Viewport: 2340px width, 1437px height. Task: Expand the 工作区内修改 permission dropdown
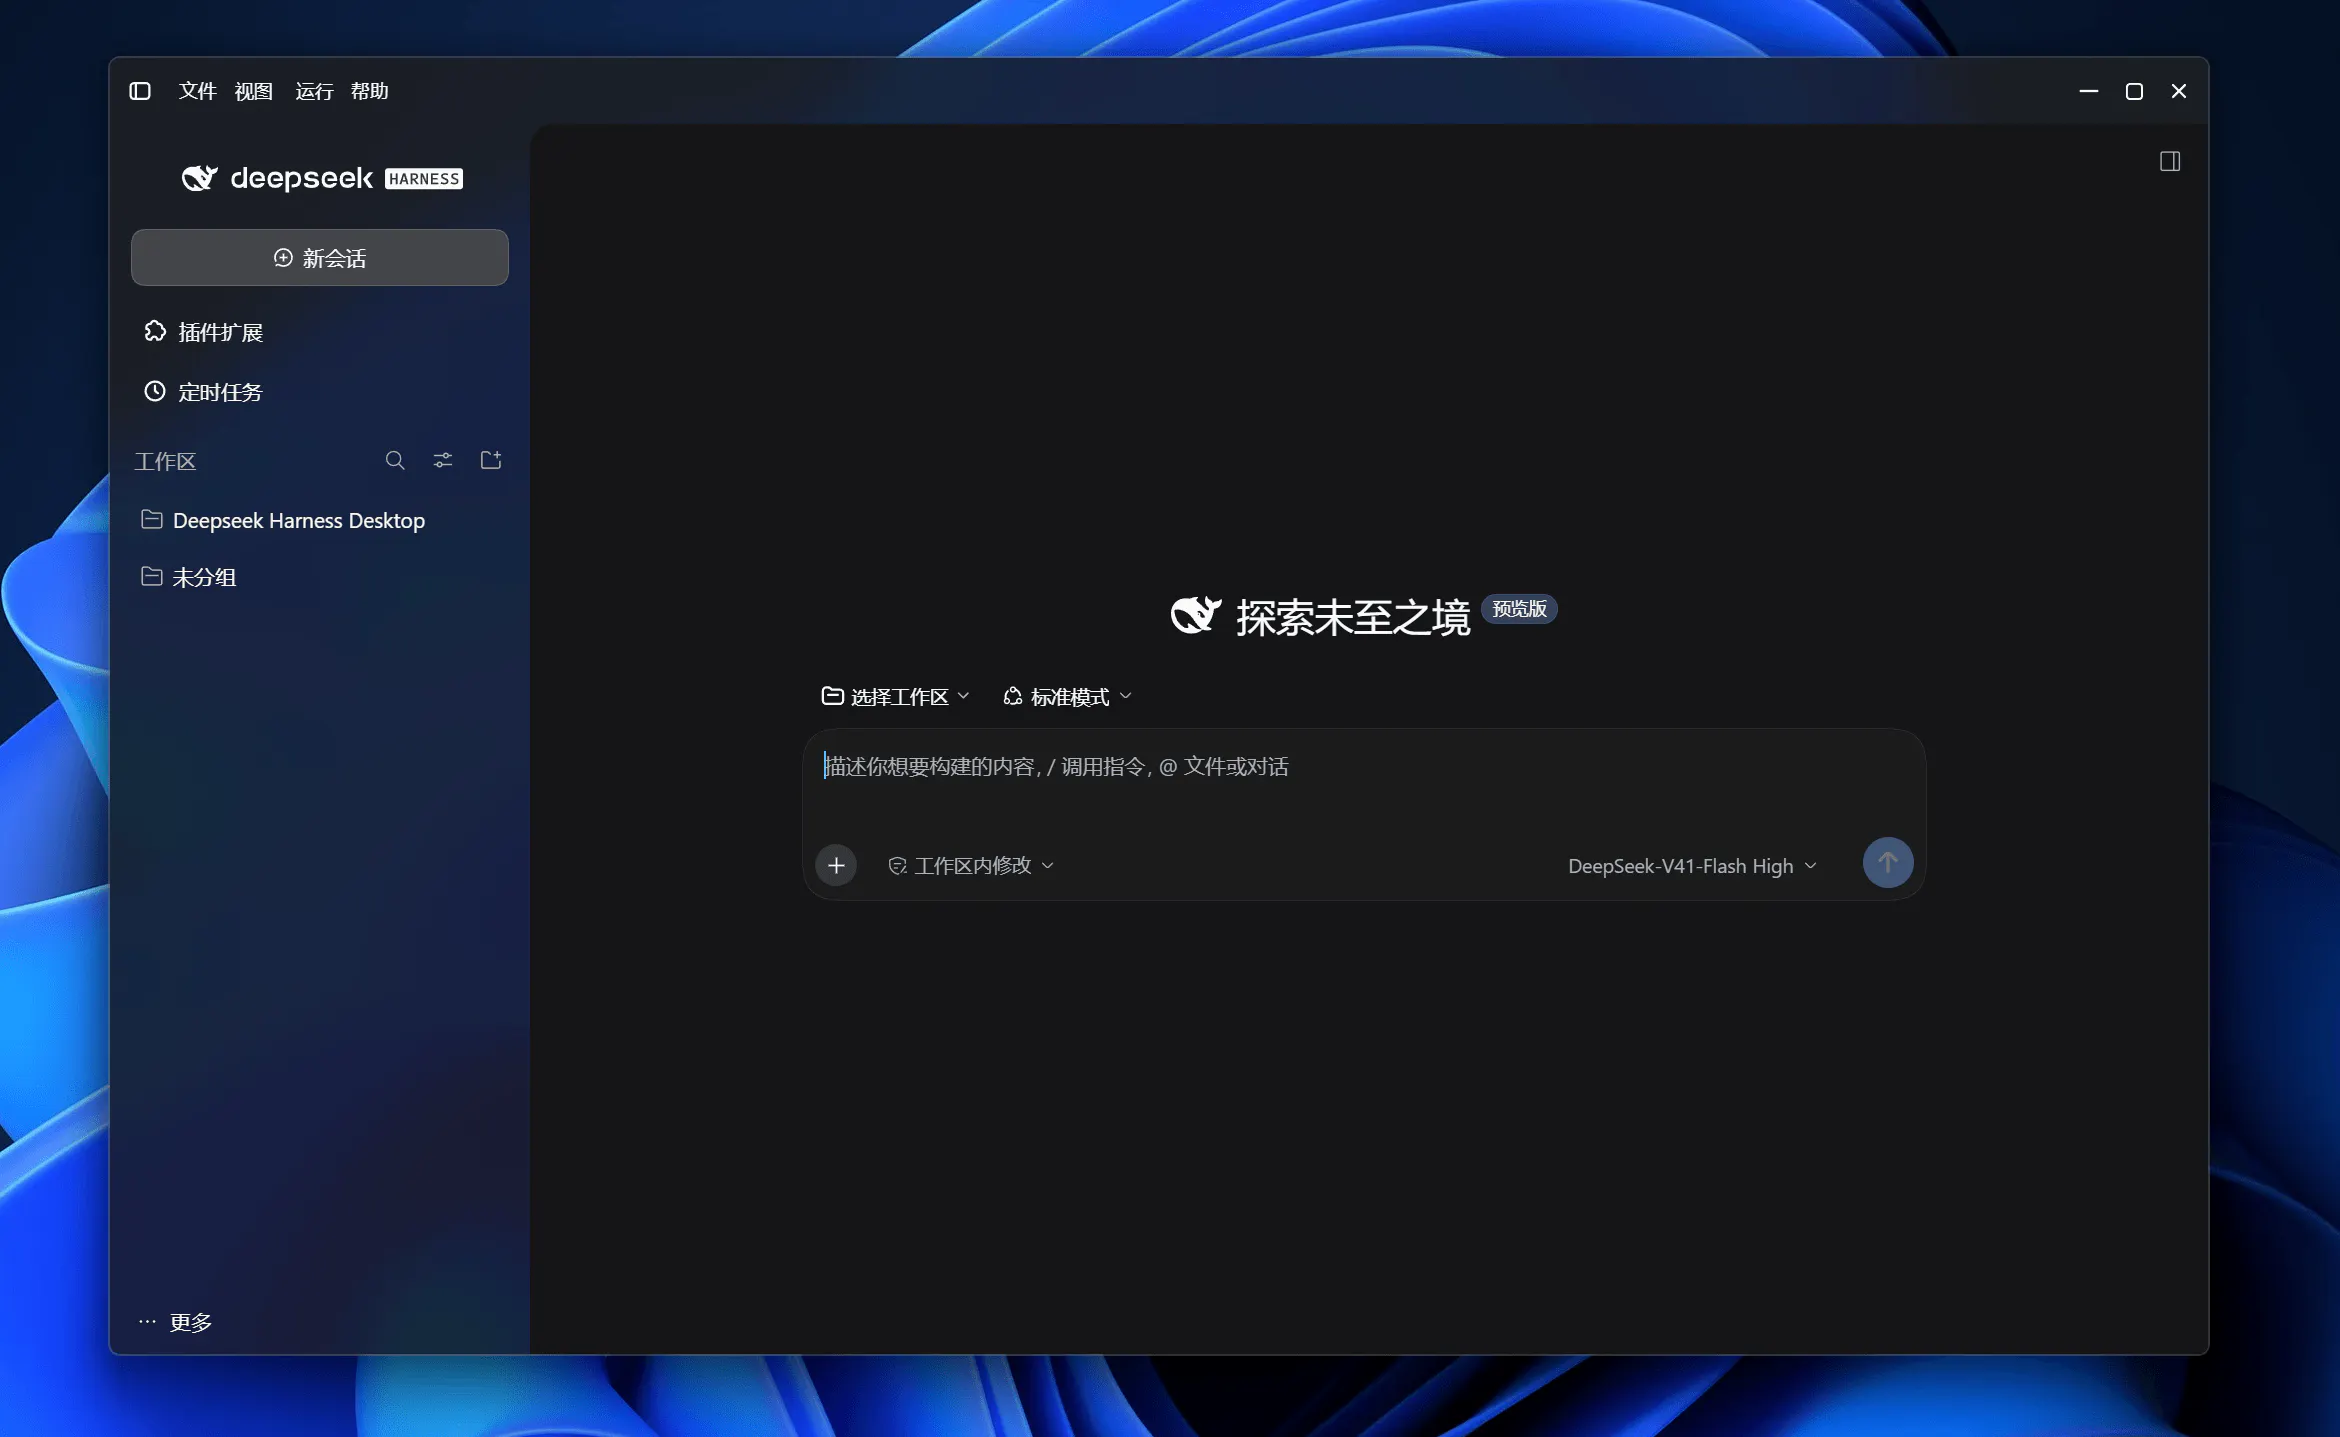click(971, 865)
